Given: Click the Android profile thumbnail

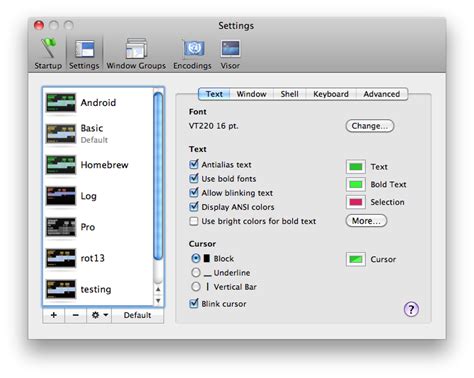Looking at the screenshot, I should coord(61,103).
